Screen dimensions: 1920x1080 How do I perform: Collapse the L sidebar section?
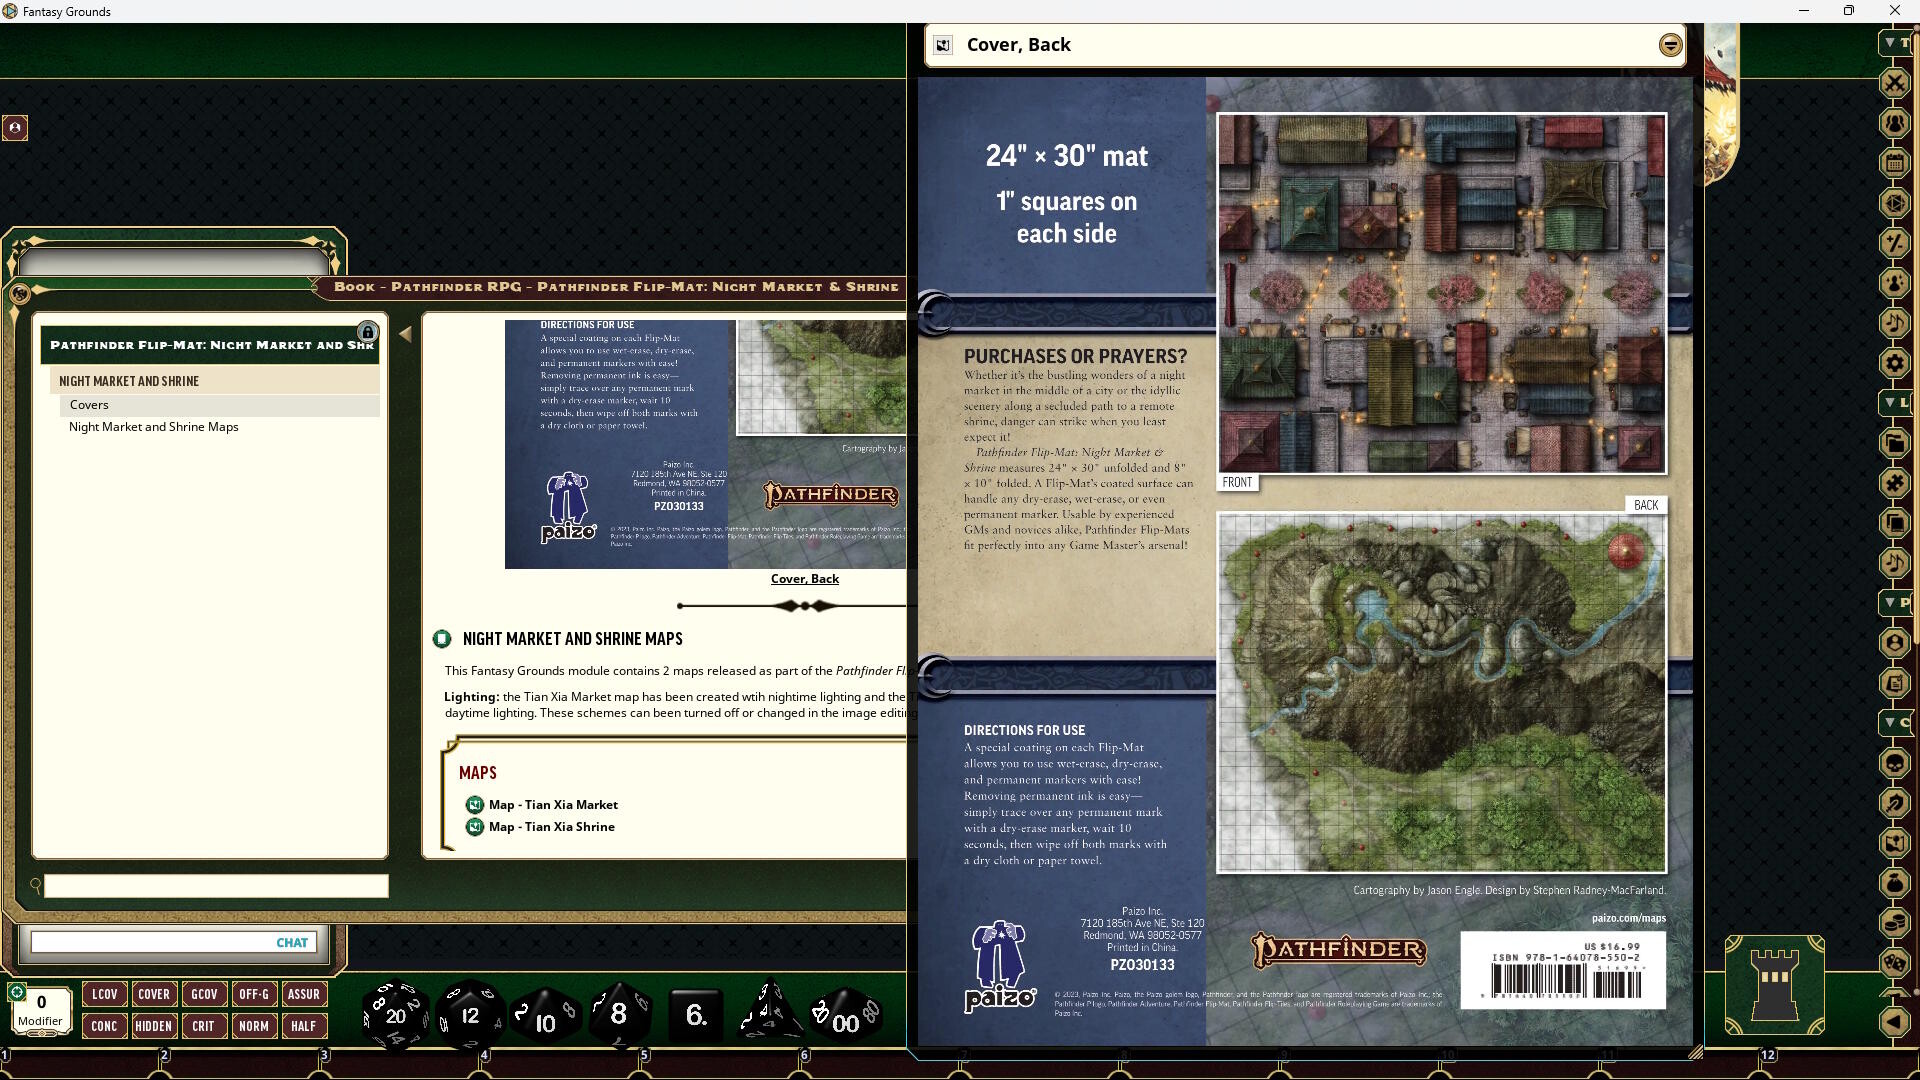[1895, 403]
